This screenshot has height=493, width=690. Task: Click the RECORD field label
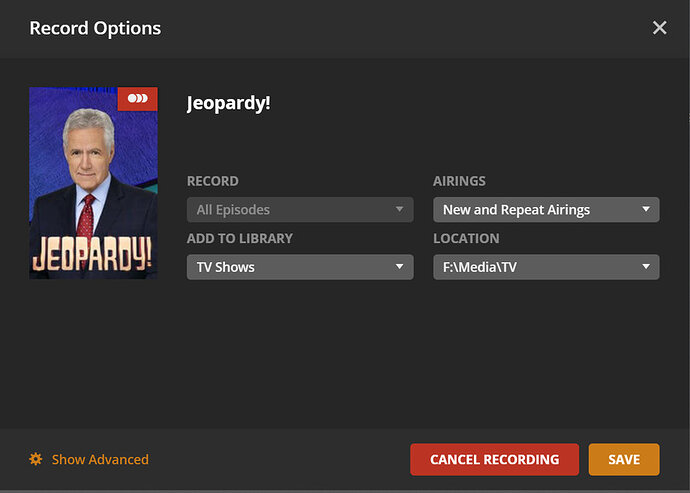click(213, 181)
